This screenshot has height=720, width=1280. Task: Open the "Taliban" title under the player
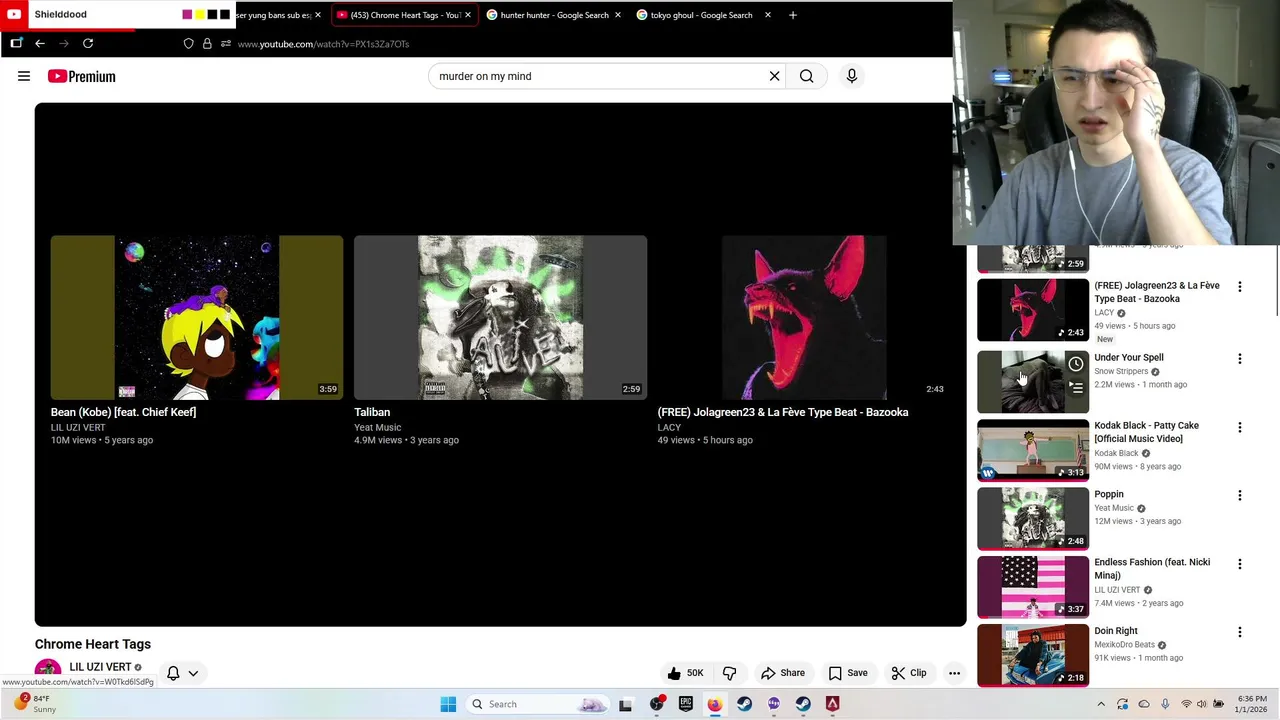[372, 412]
